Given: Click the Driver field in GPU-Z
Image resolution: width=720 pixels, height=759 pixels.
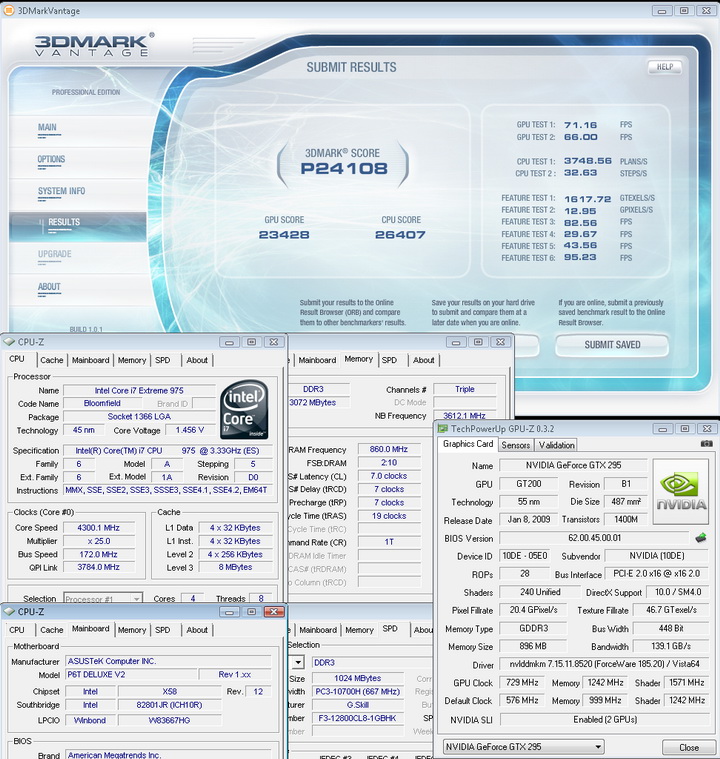Looking at the screenshot, I should point(604,664).
